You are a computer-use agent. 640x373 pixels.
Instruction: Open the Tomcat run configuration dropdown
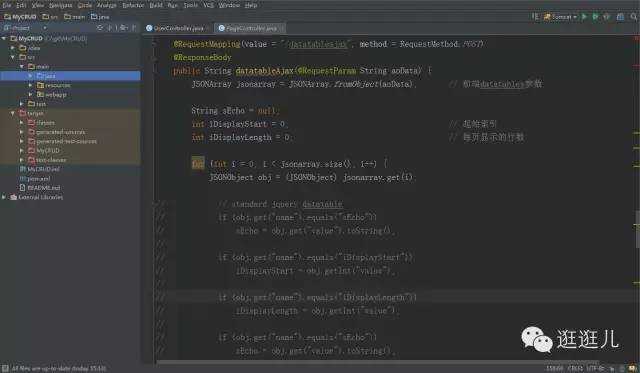click(560, 17)
